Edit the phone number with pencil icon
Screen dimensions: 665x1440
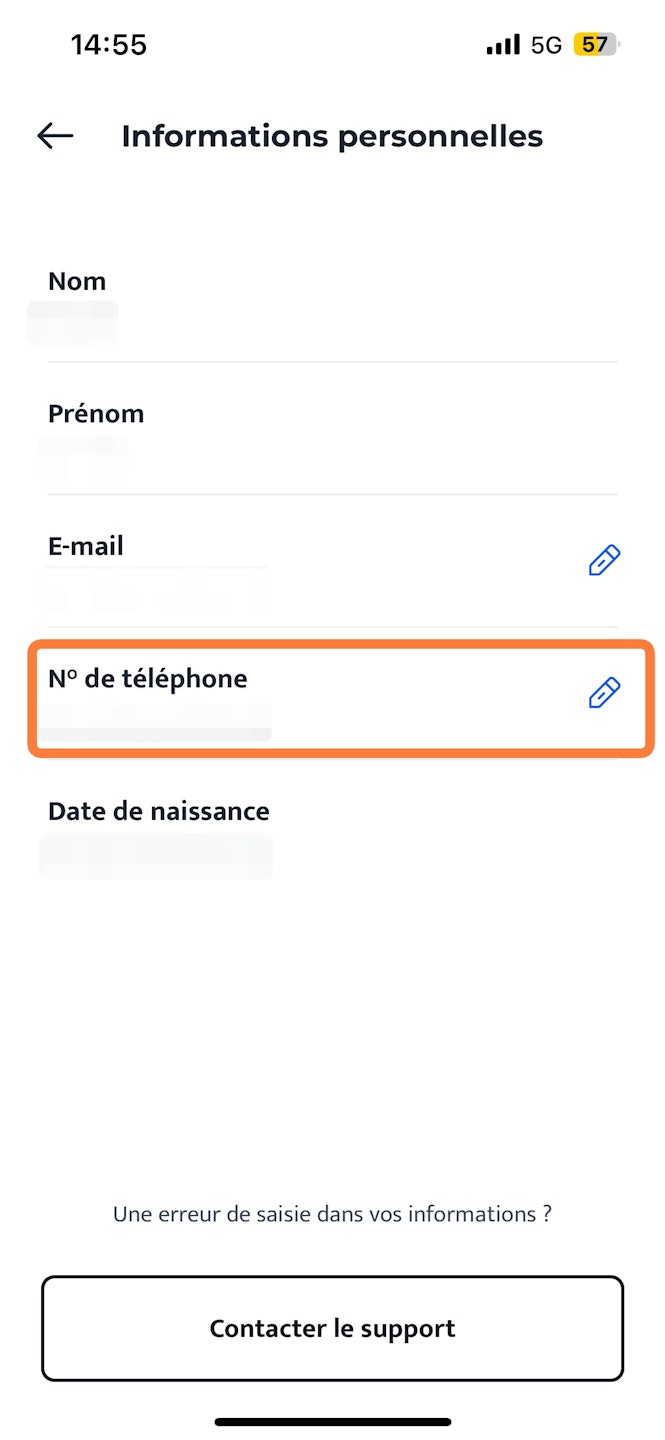pyautogui.click(x=604, y=693)
